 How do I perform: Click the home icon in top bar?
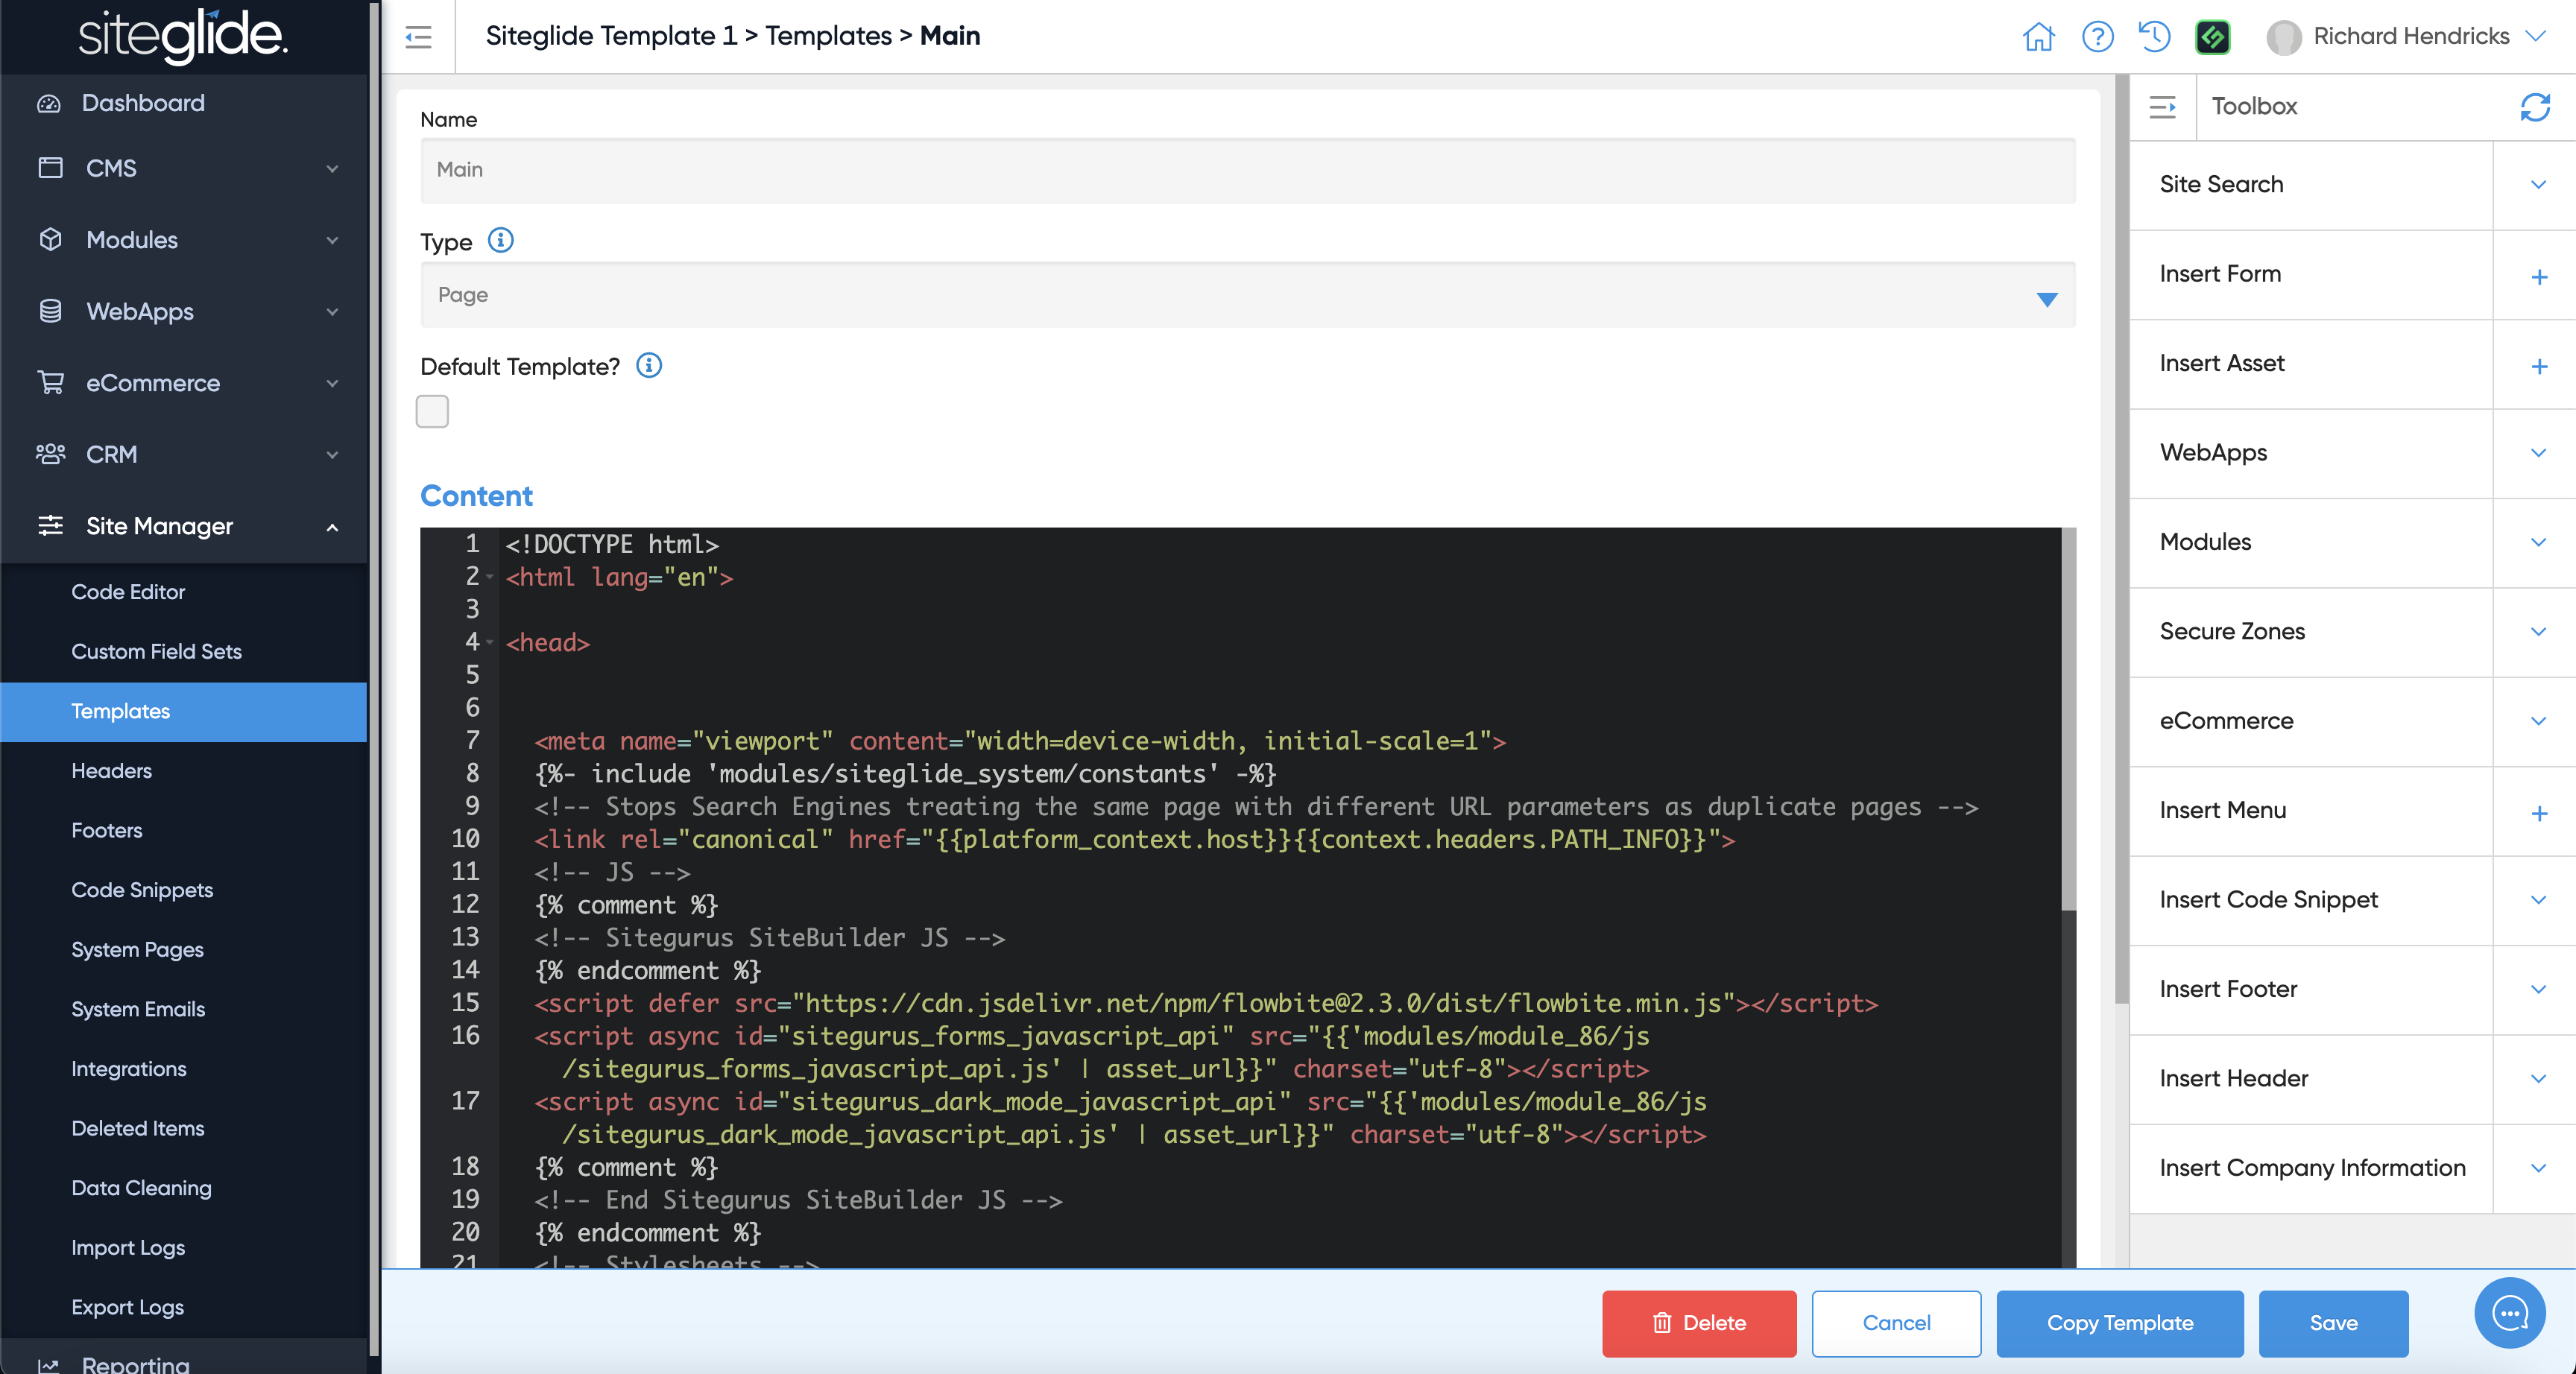(x=2038, y=37)
